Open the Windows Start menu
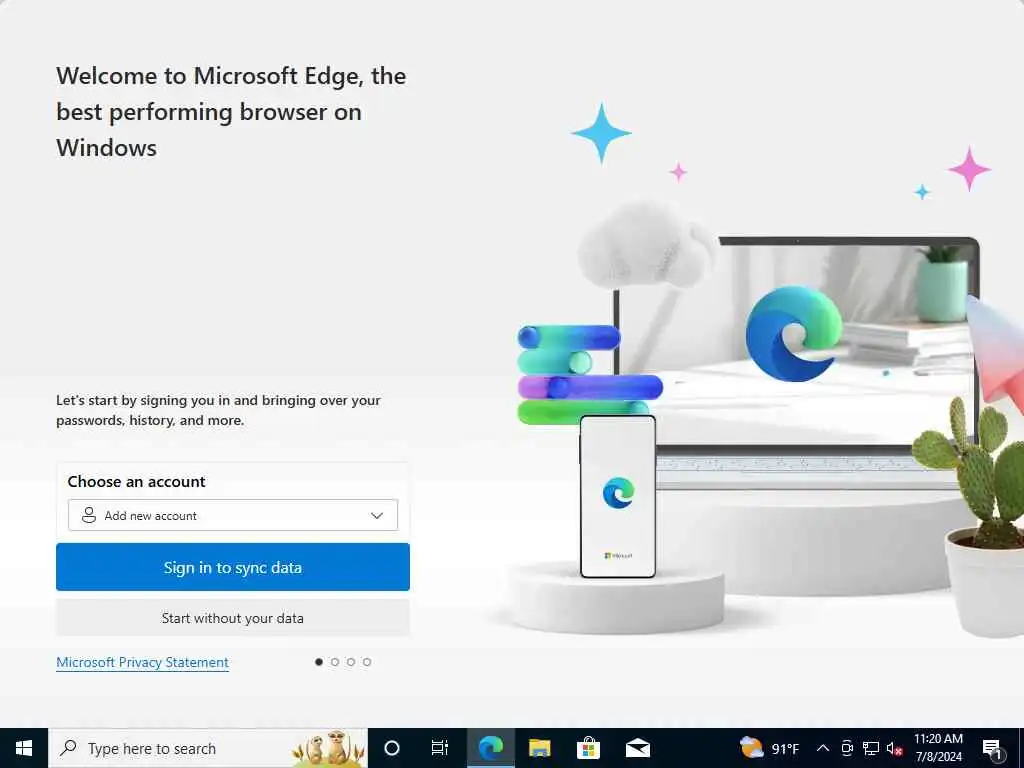 24,748
